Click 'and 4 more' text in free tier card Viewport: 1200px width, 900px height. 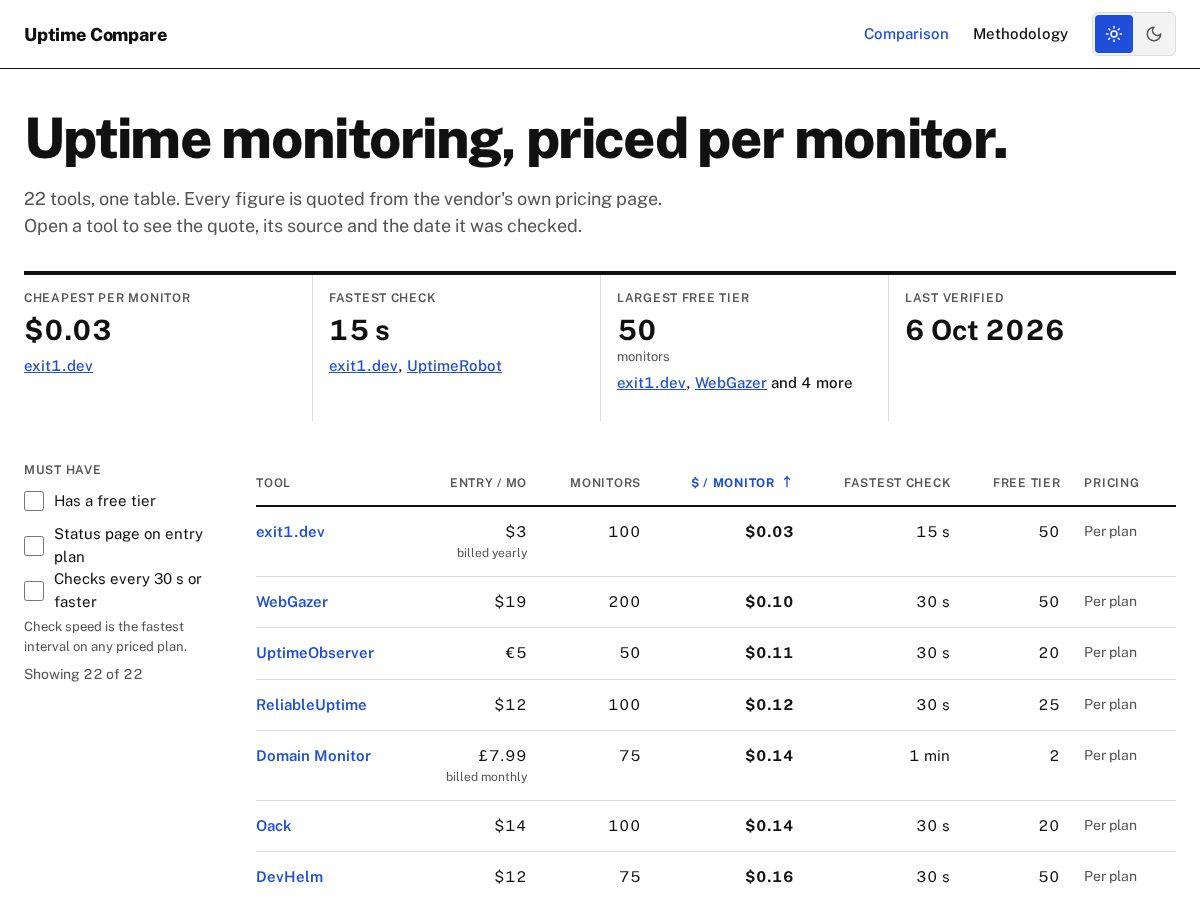812,383
